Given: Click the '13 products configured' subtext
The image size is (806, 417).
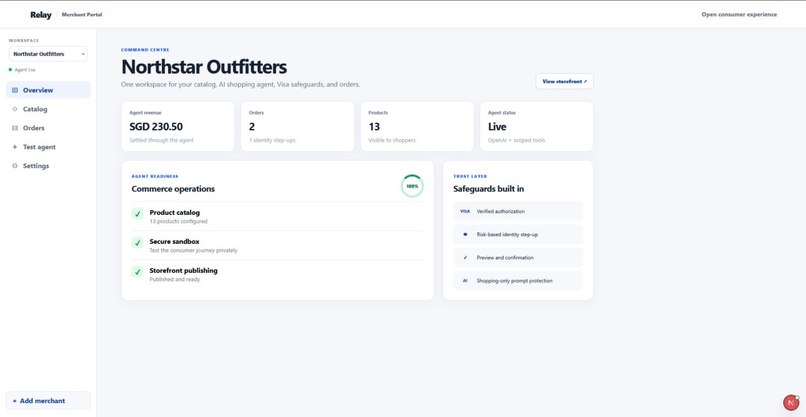Looking at the screenshot, I should click(178, 222).
